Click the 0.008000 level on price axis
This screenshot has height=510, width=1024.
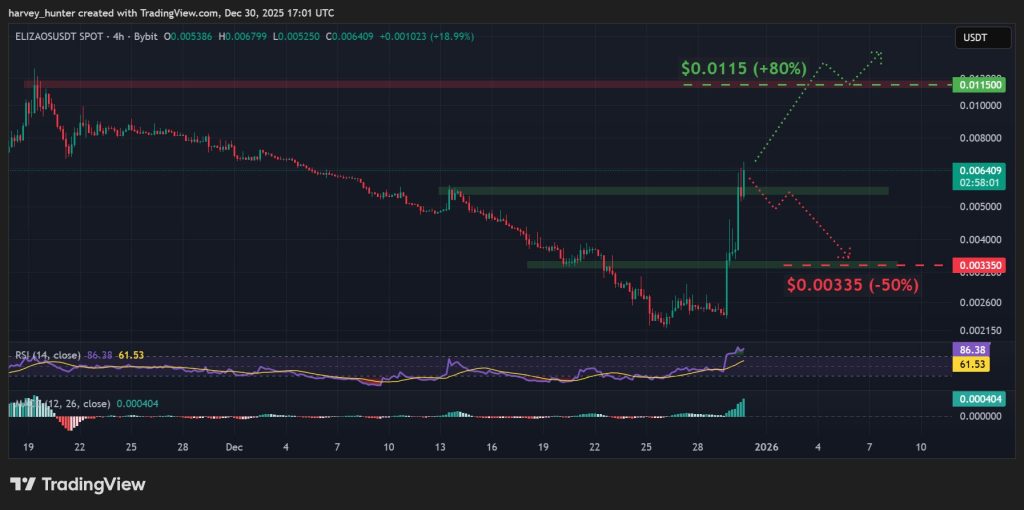coord(977,139)
